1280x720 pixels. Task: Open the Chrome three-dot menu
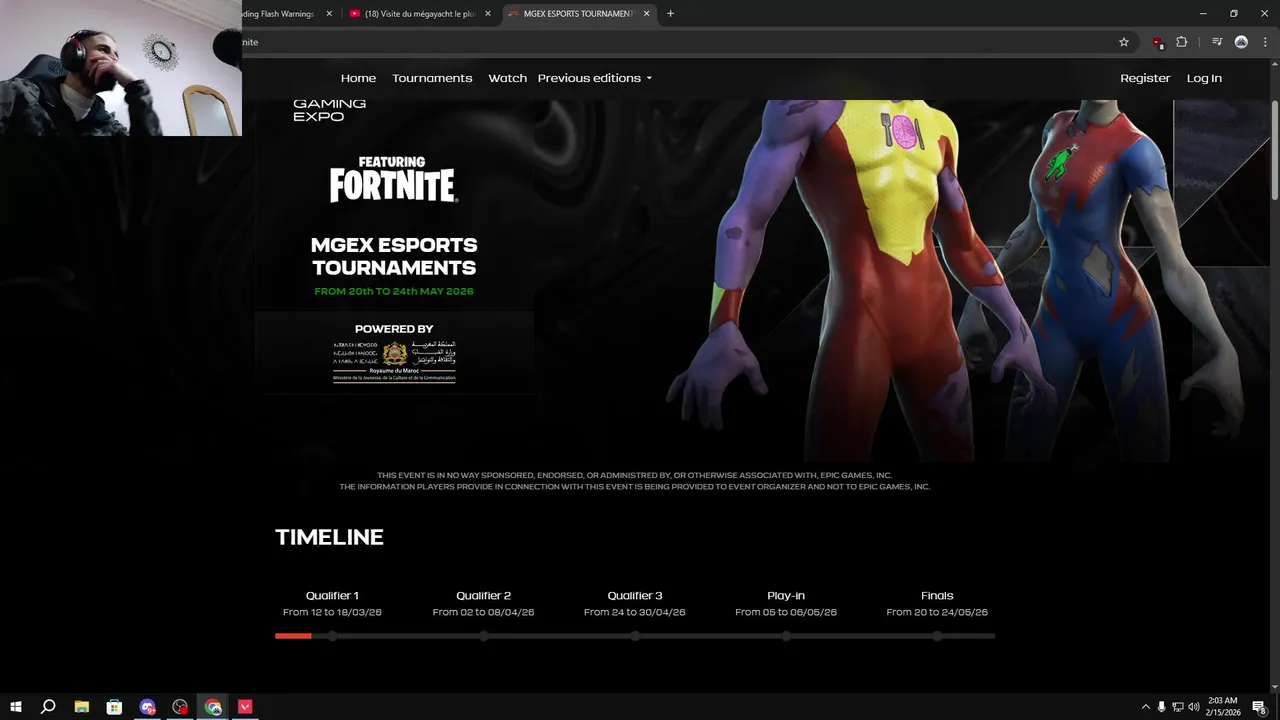point(1265,42)
